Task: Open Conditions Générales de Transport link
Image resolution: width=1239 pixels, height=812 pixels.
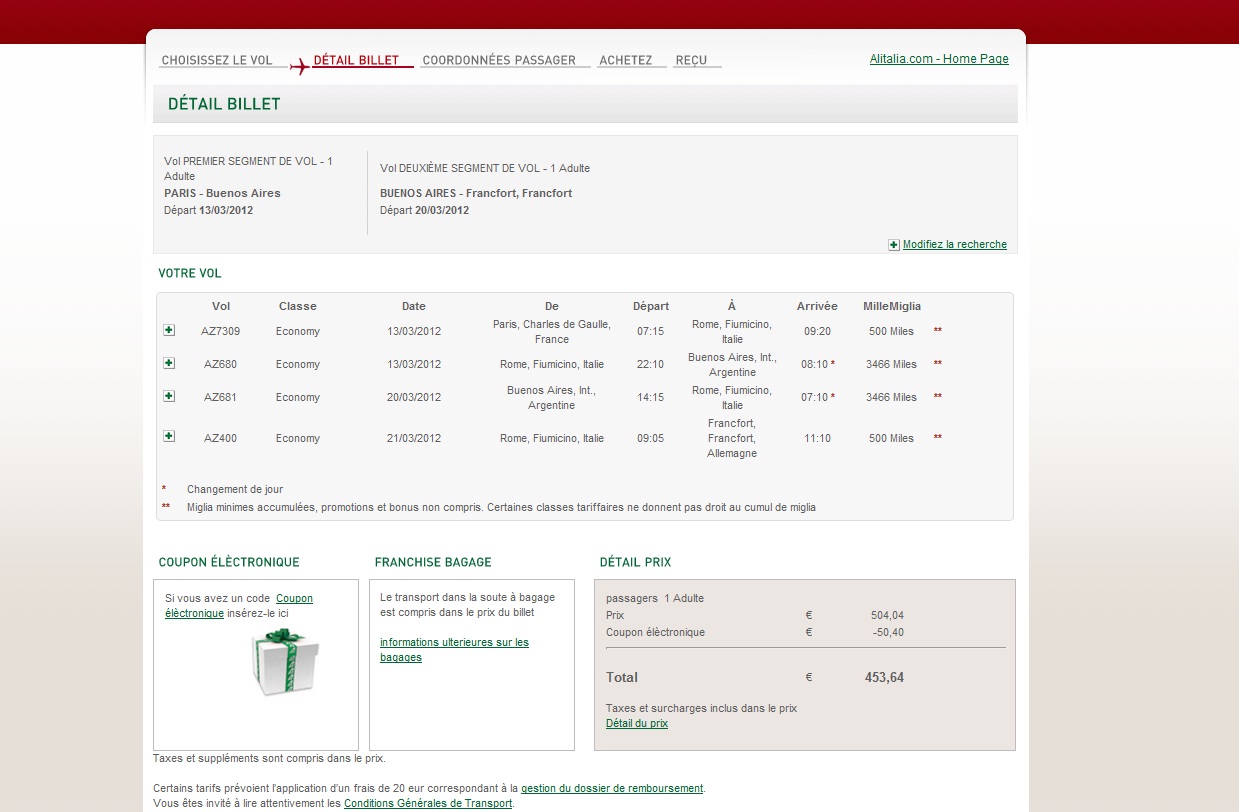Action: 428,803
